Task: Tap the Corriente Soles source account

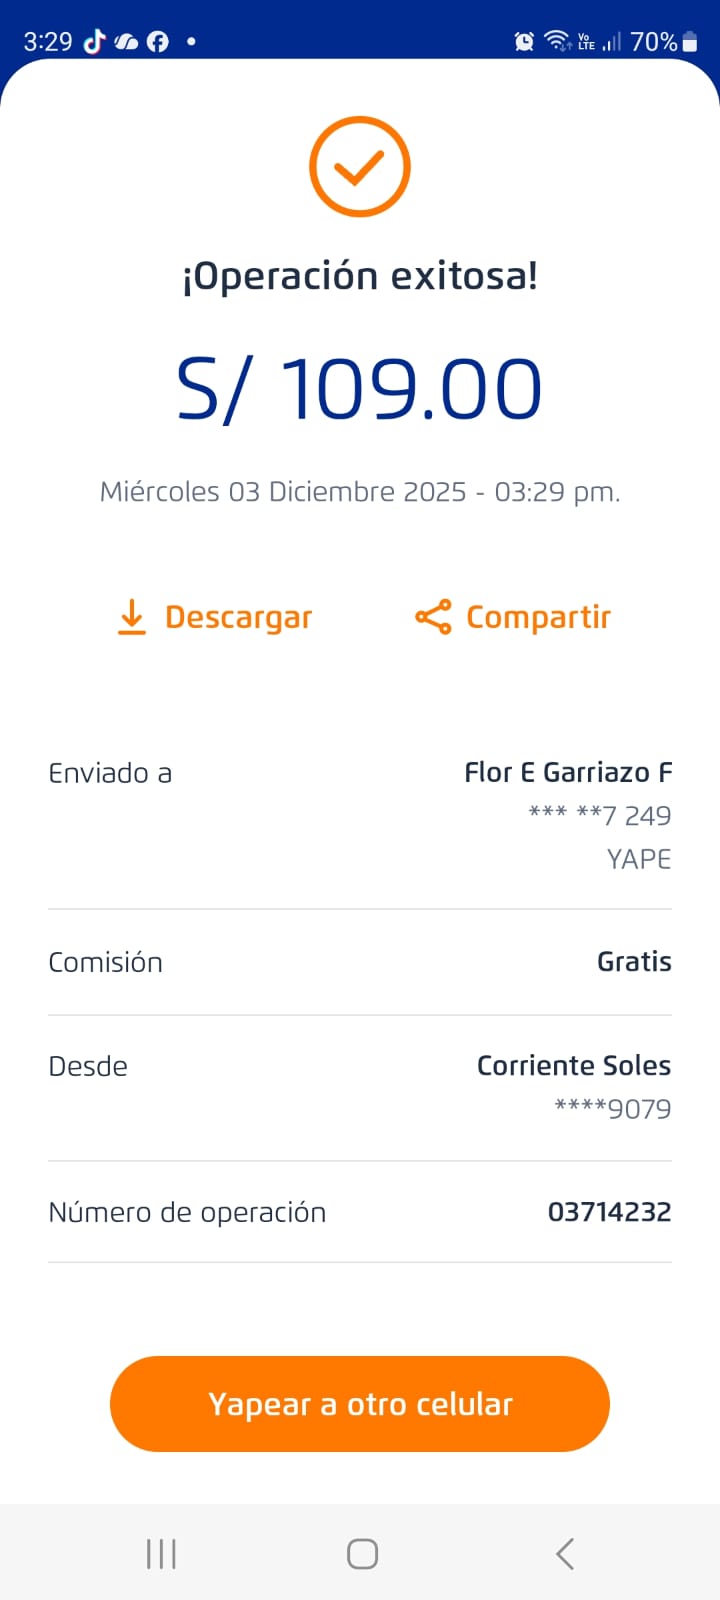Action: pos(573,1066)
